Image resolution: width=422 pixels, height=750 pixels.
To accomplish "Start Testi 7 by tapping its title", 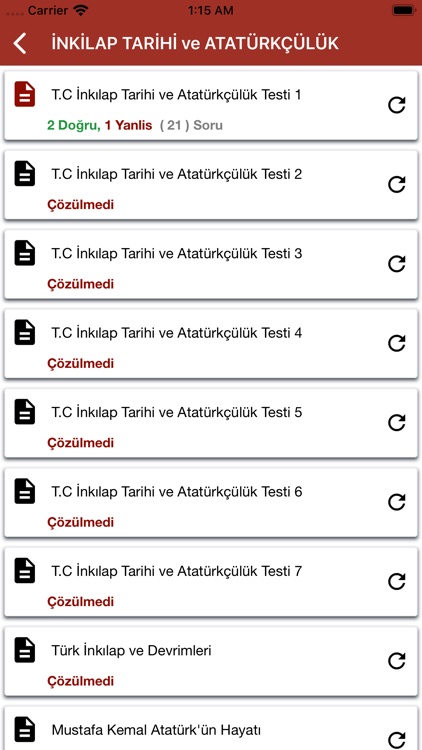I will [x=177, y=571].
